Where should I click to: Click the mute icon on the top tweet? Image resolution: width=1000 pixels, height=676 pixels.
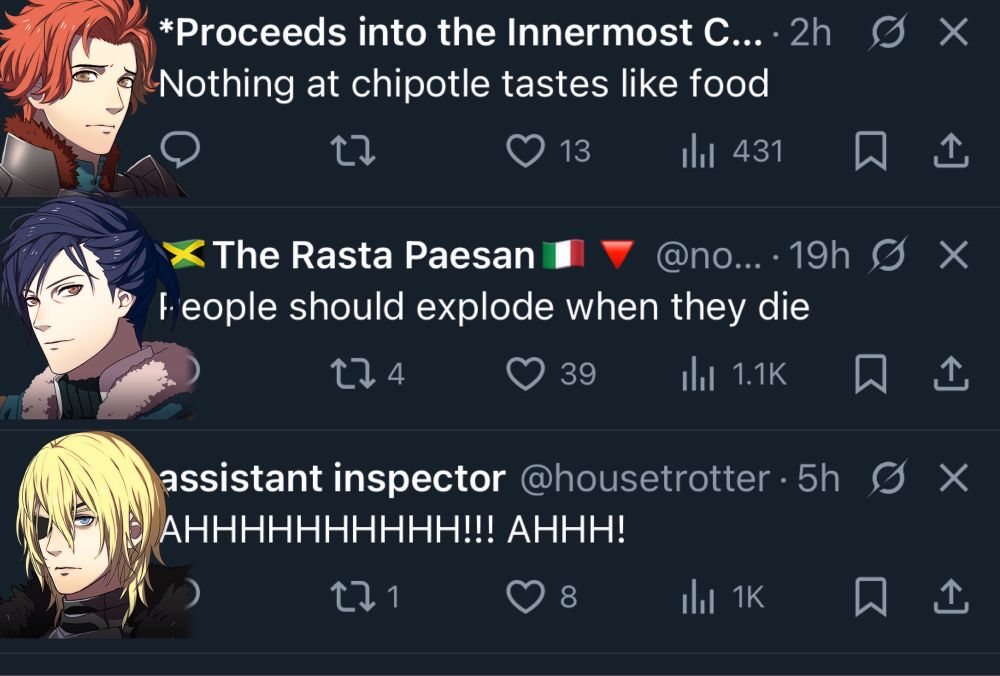889,32
